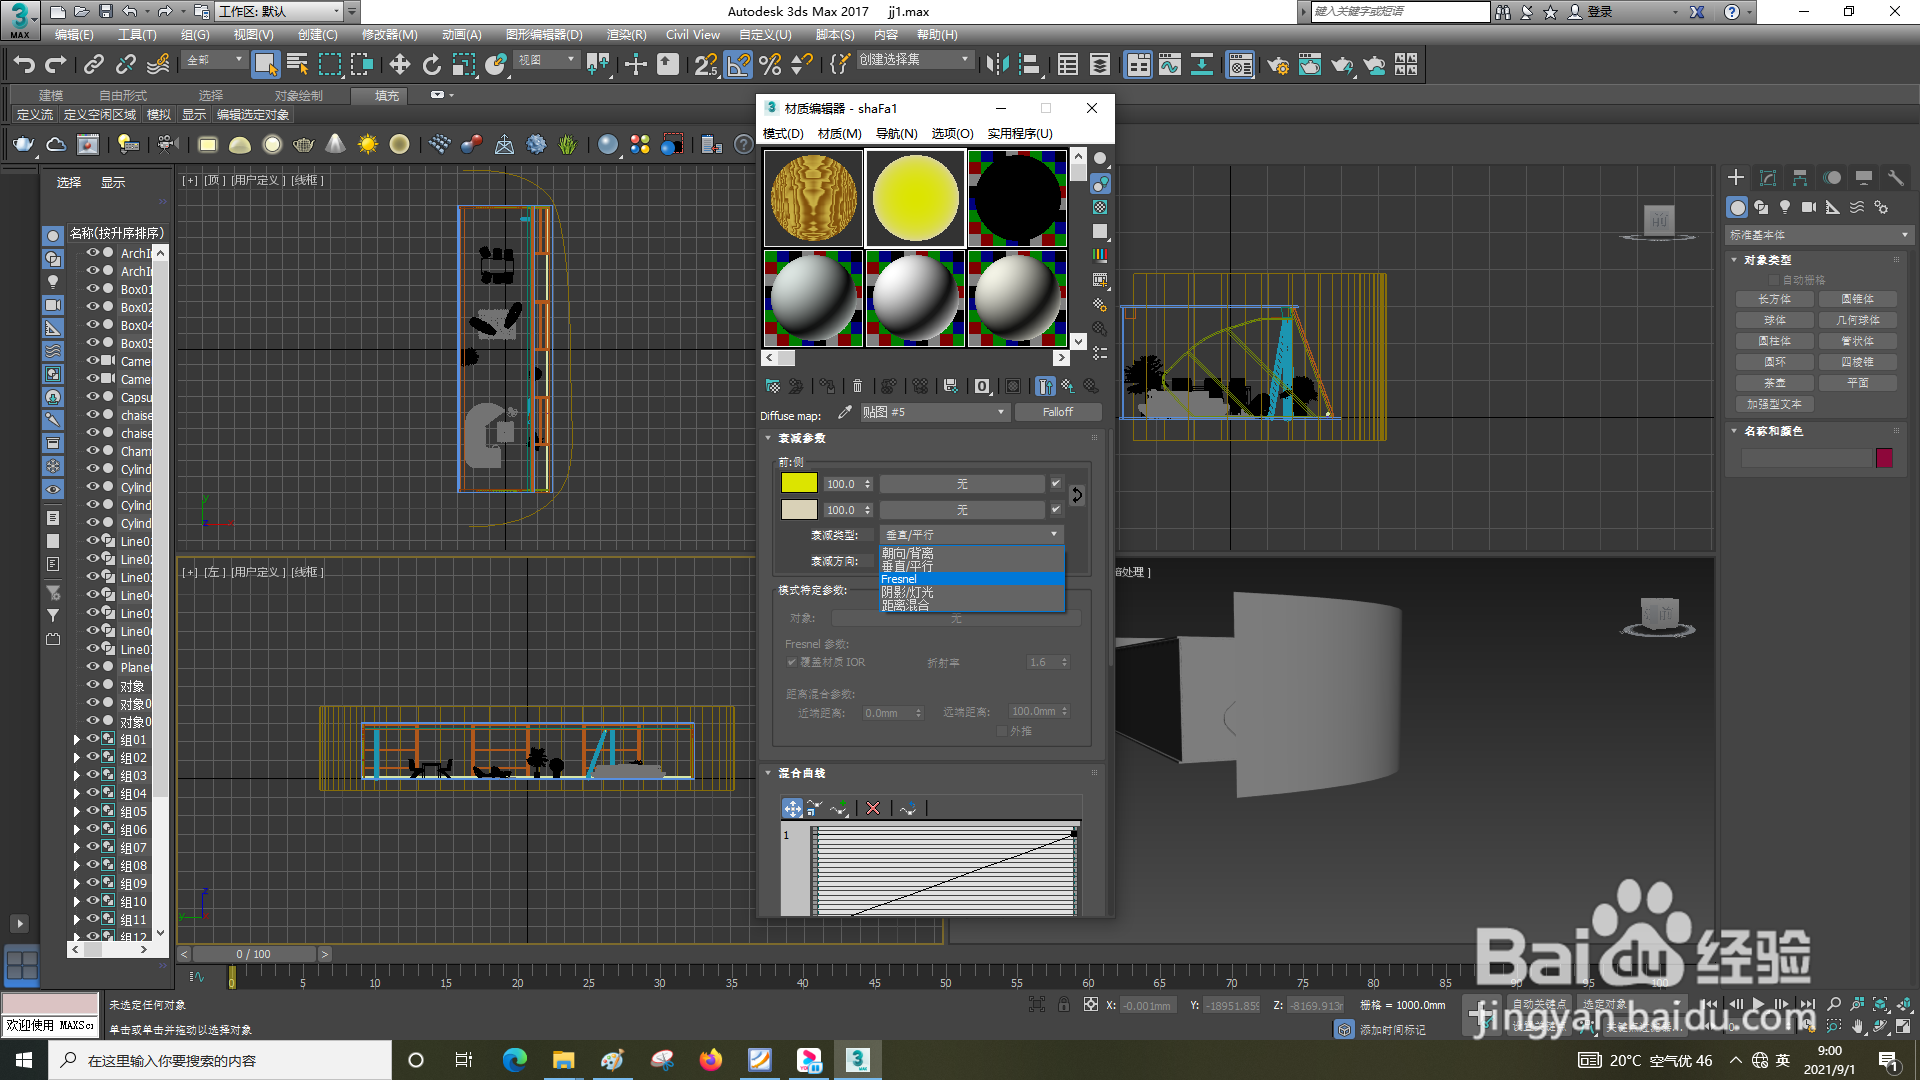The width and height of the screenshot is (1920, 1082).
Task: Select the Rotate transform tool
Action: point(431,65)
